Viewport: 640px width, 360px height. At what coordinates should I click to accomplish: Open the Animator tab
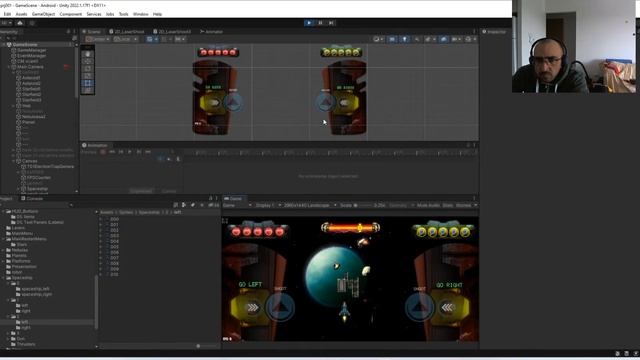click(x=211, y=31)
